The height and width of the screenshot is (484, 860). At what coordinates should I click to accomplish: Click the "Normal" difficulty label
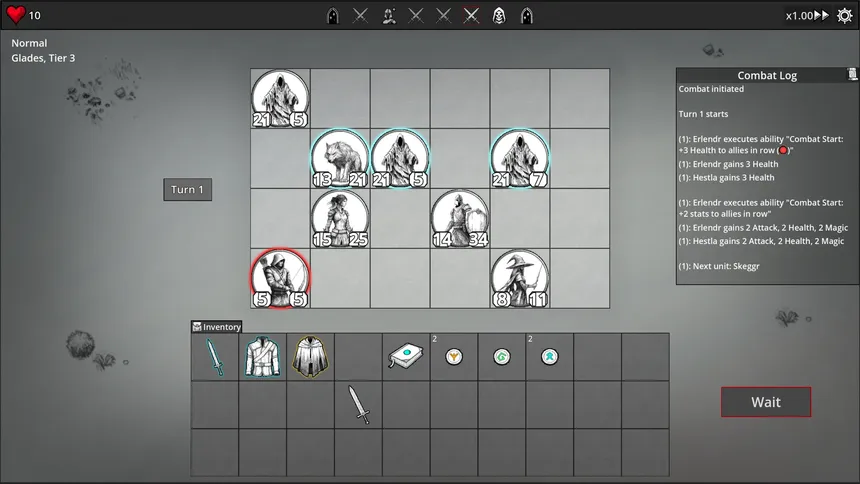click(29, 43)
